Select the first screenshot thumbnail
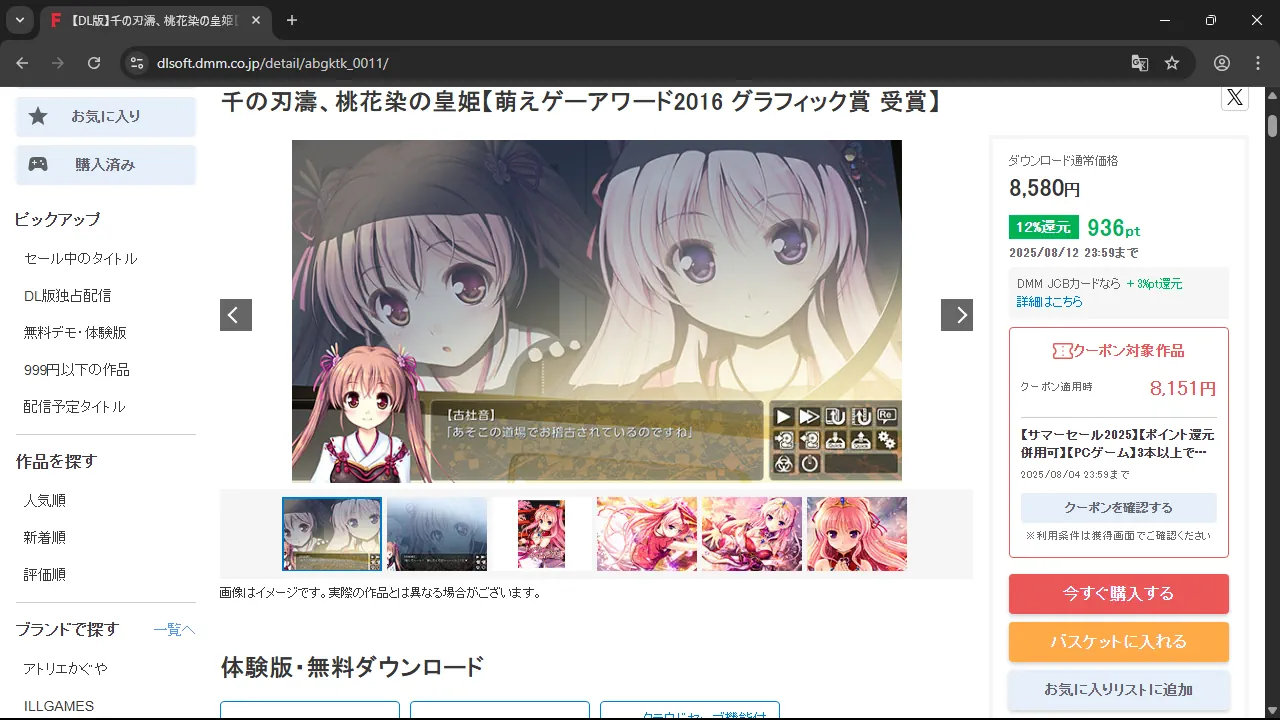1280x720 pixels. 332,534
